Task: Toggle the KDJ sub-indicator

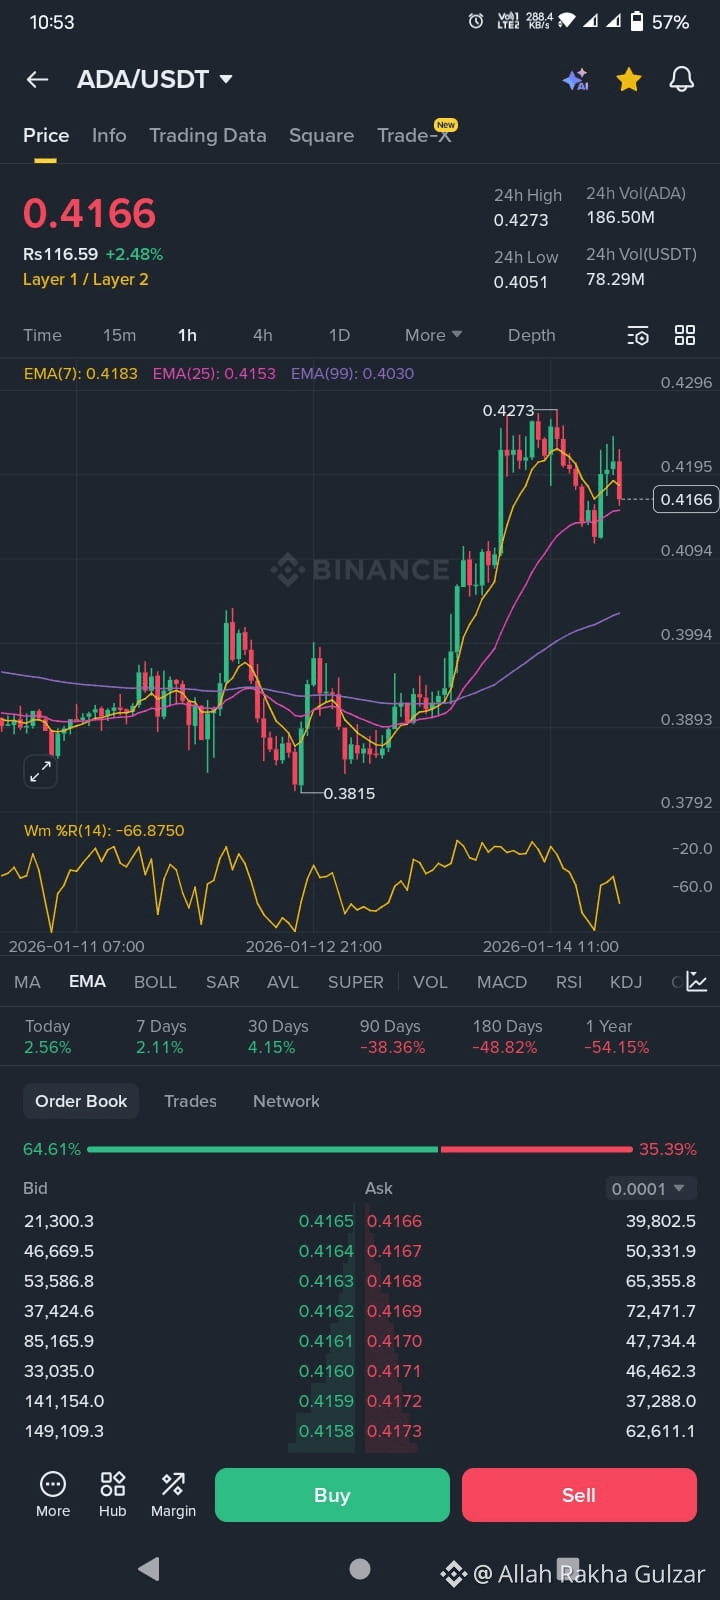Action: 626,982
